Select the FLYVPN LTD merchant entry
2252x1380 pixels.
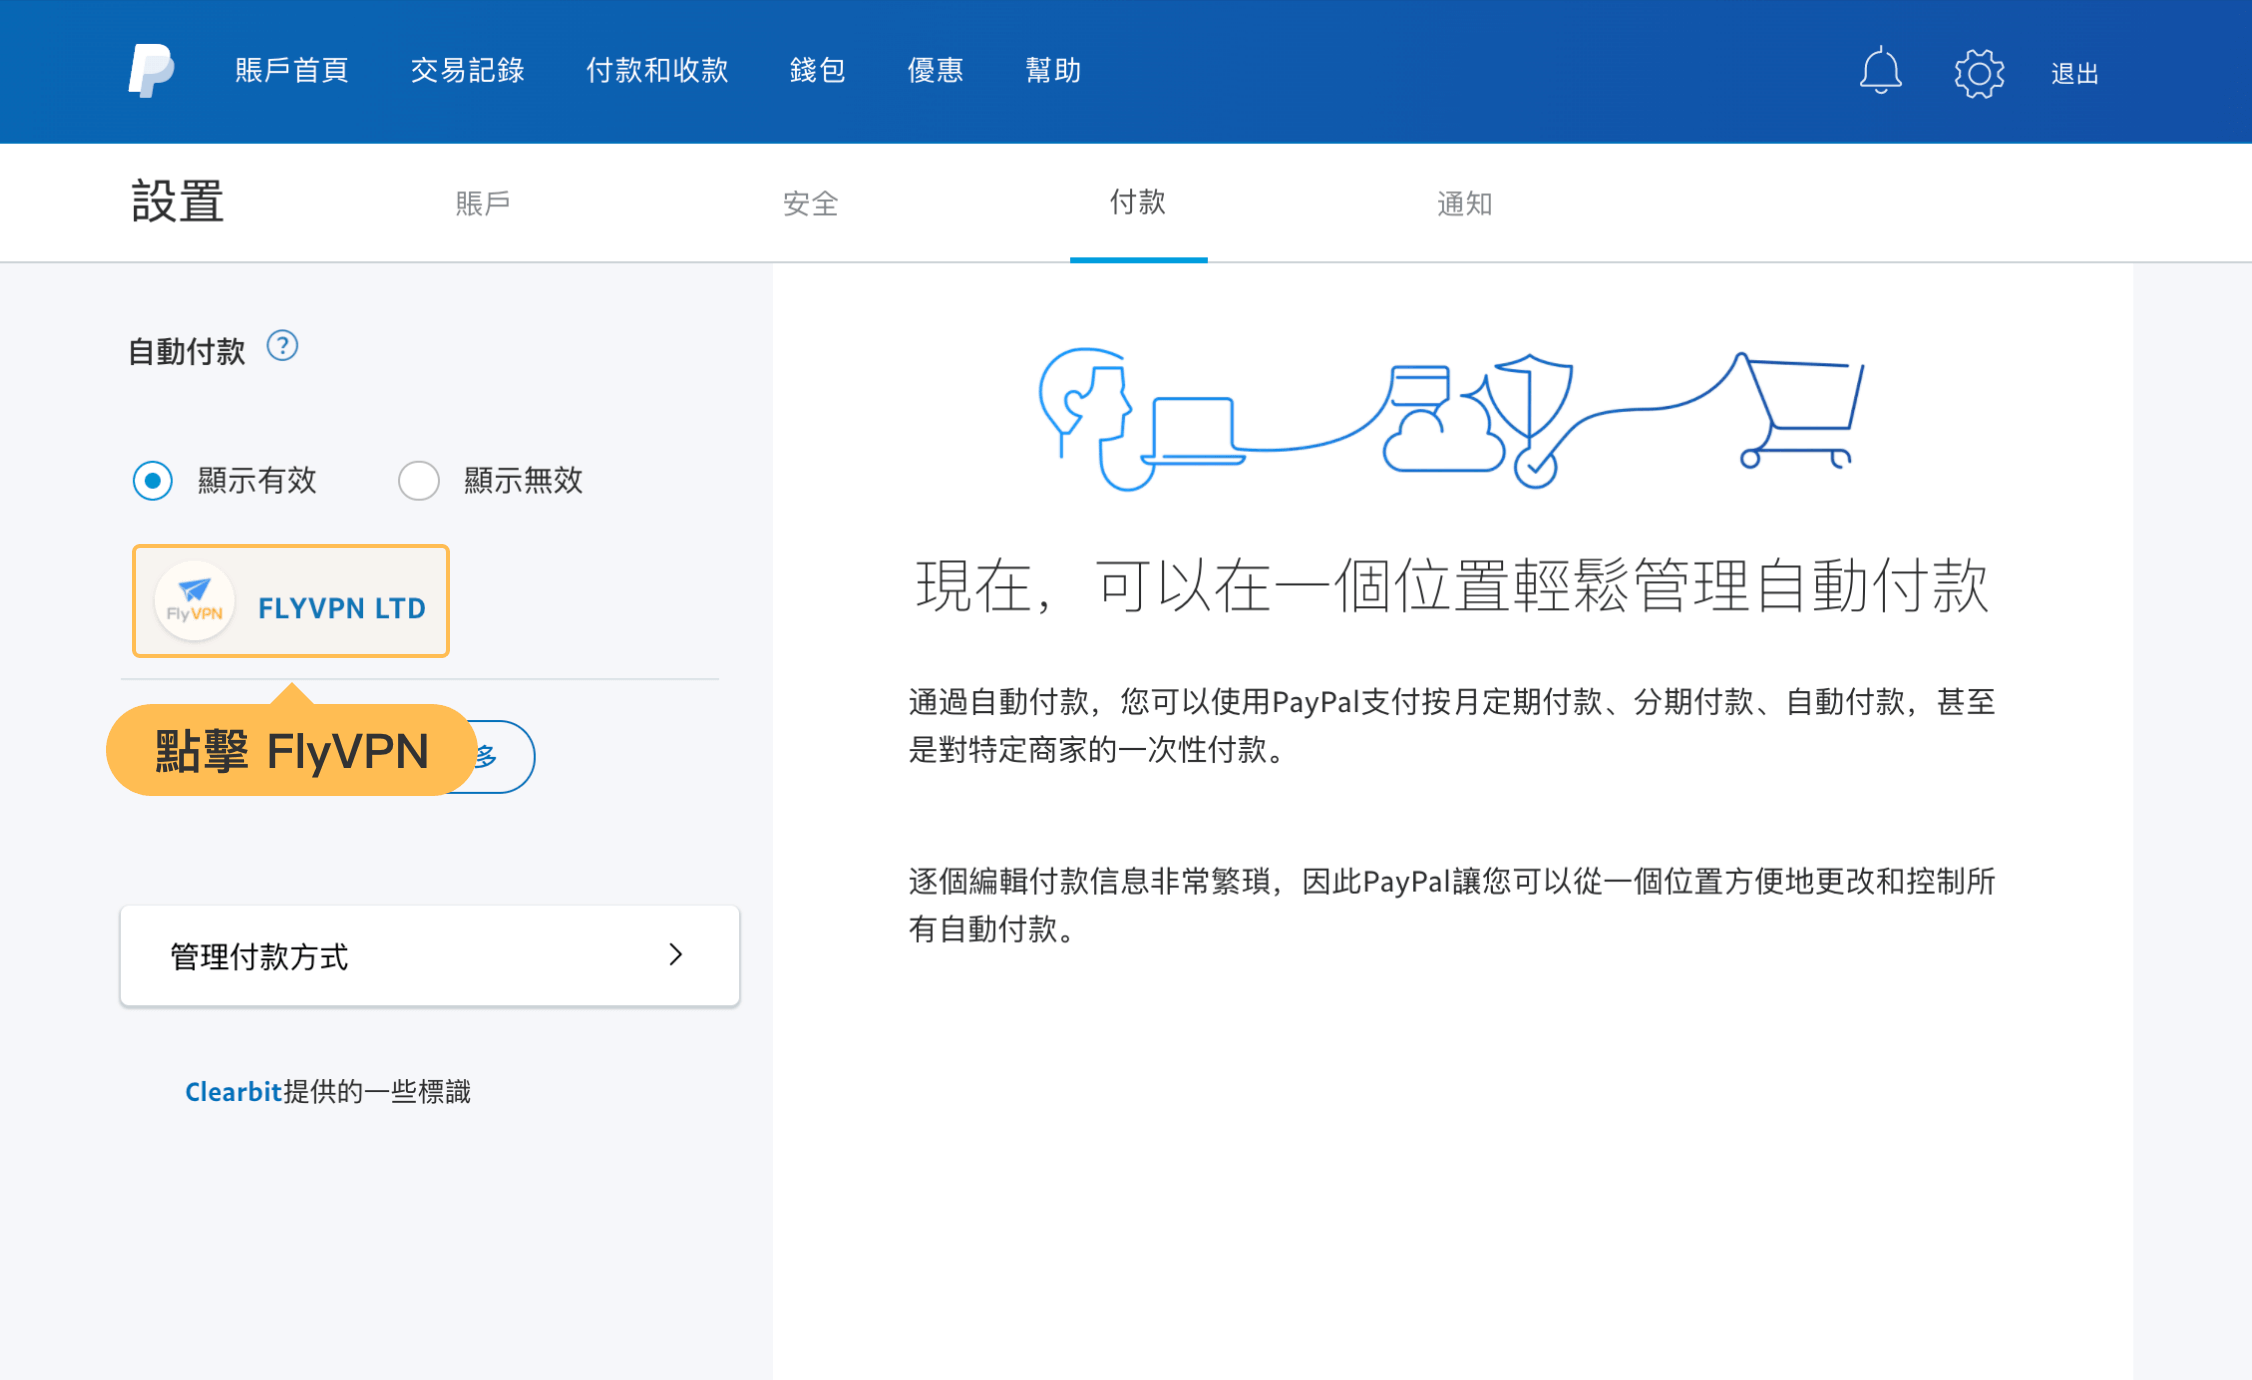pyautogui.click(x=341, y=608)
